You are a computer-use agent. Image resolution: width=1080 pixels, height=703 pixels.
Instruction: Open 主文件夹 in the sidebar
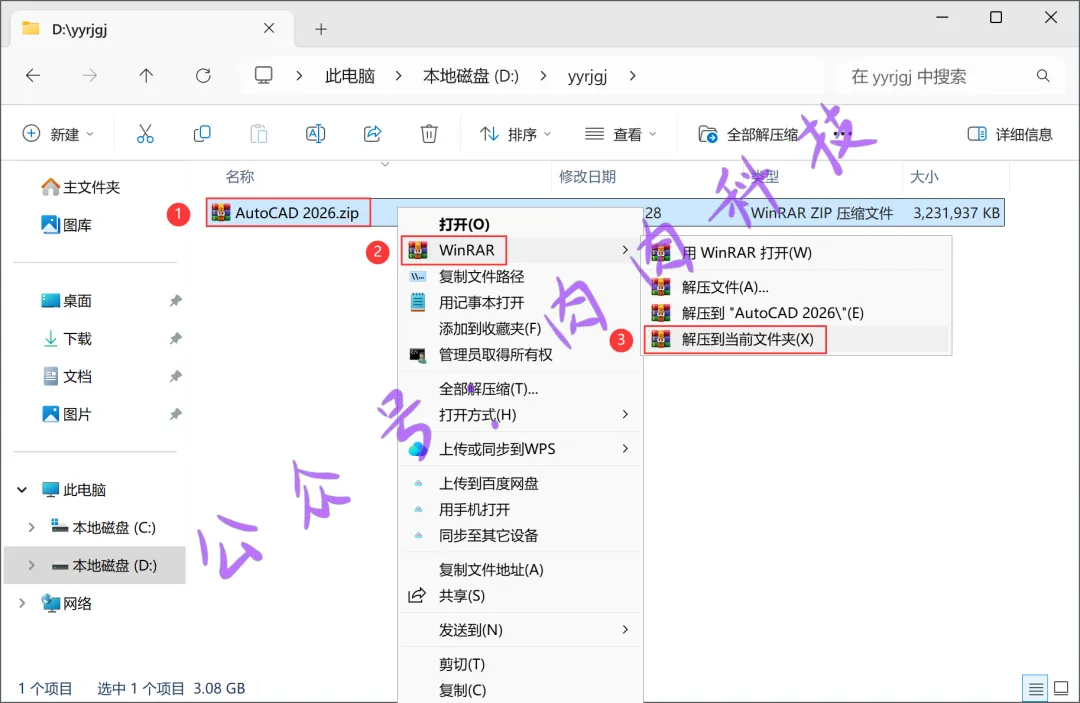pyautogui.click(x=81, y=187)
